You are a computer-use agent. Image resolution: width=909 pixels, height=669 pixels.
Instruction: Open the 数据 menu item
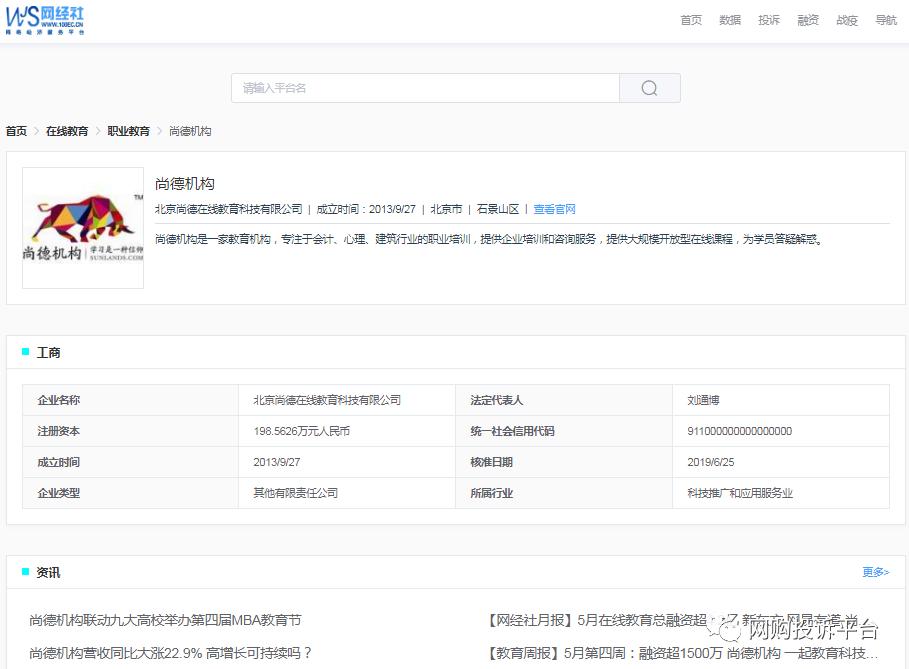(729, 19)
